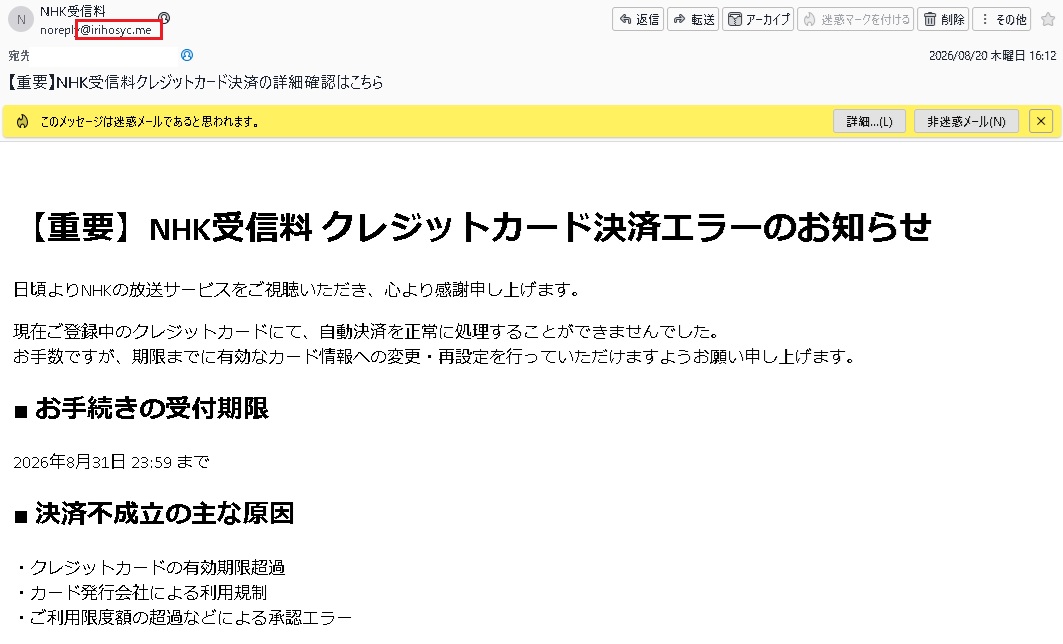1063x644 pixels.
Task: Click the paragraph starting 日頃よりNHKの放送サービス
Action: [298, 289]
